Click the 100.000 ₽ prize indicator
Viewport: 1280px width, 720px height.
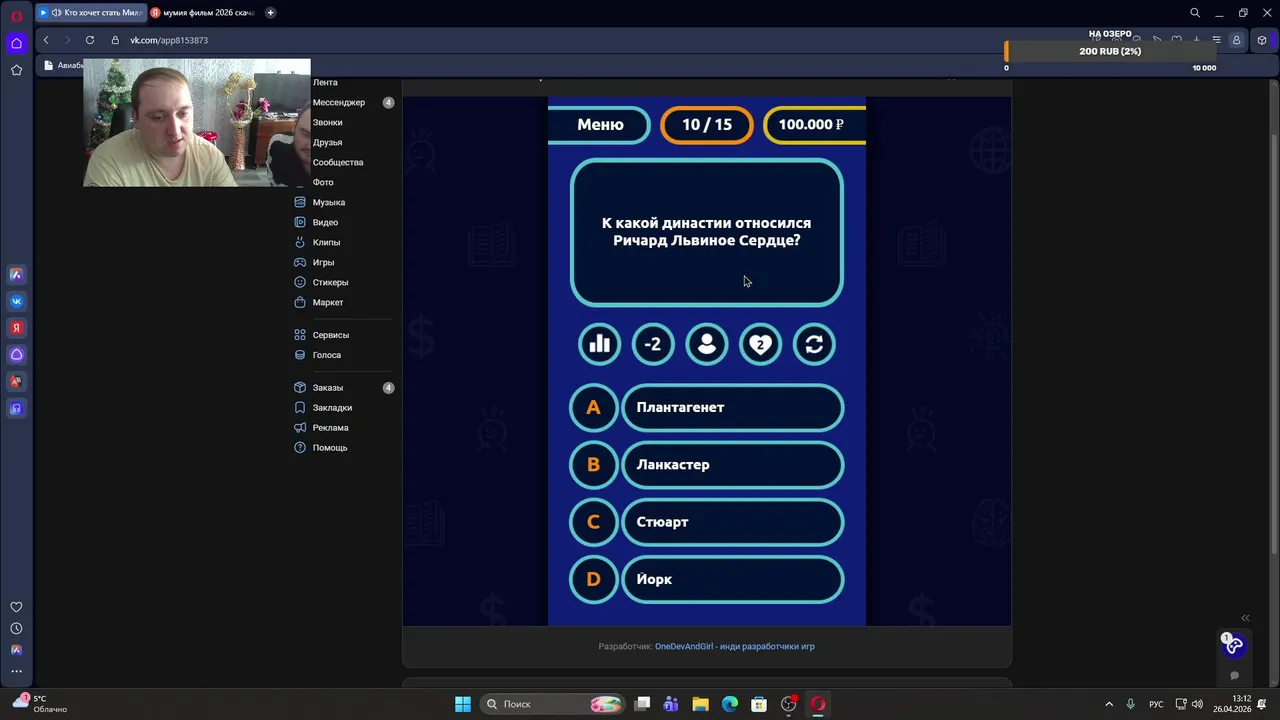pyautogui.click(x=814, y=125)
